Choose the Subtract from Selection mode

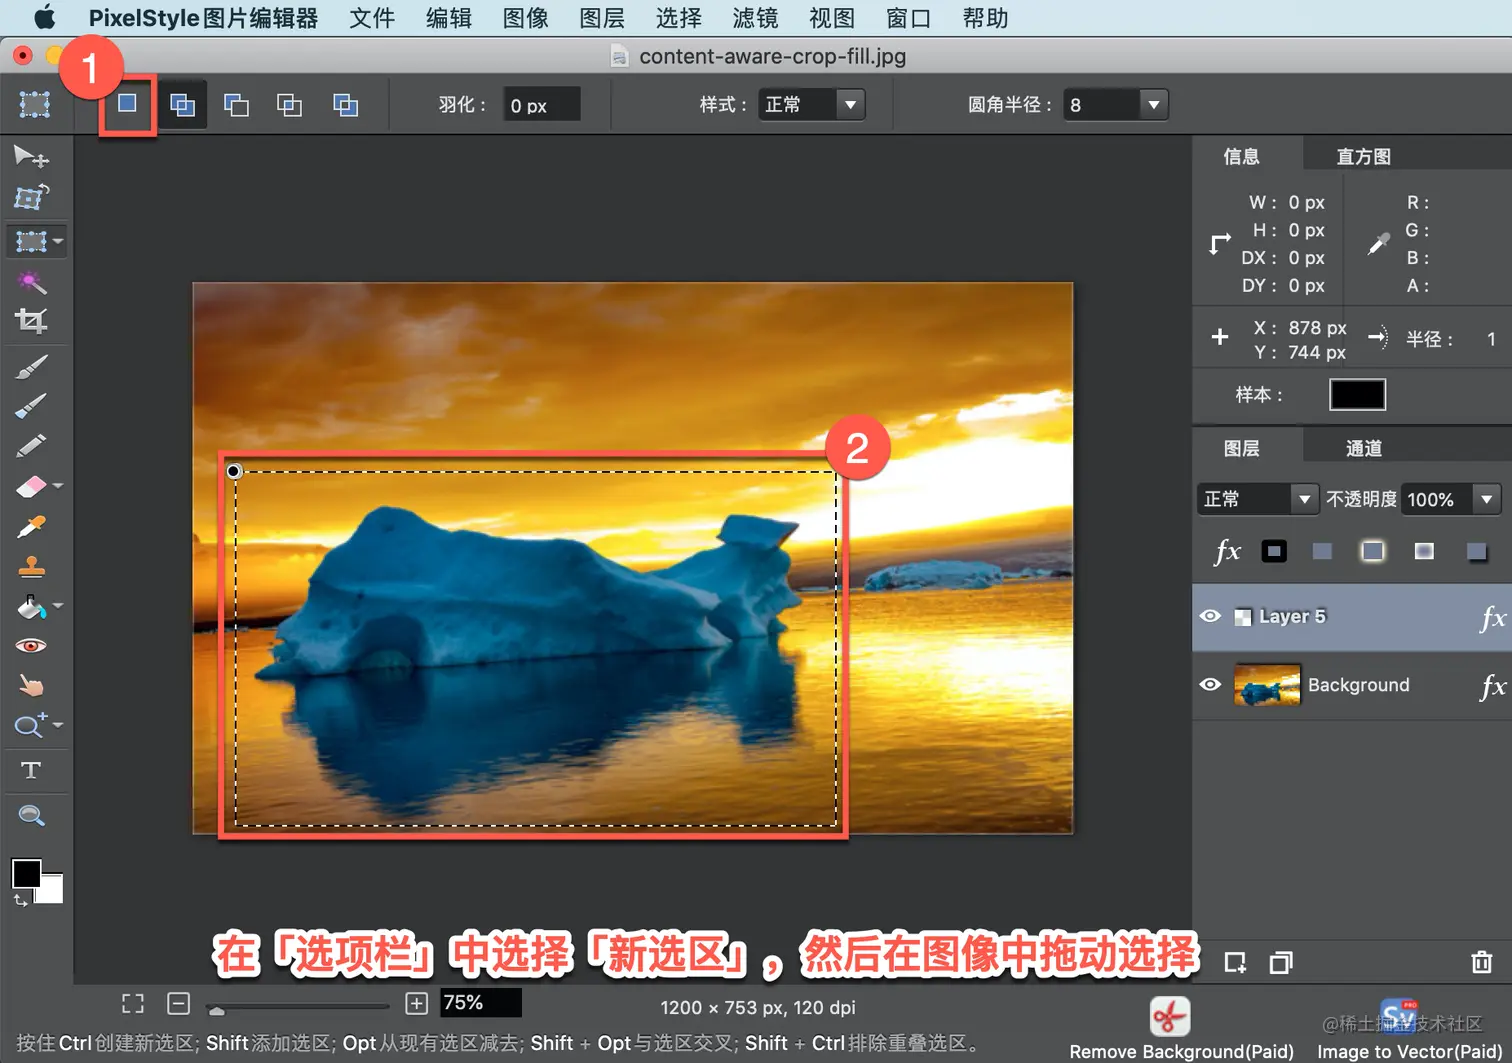236,104
